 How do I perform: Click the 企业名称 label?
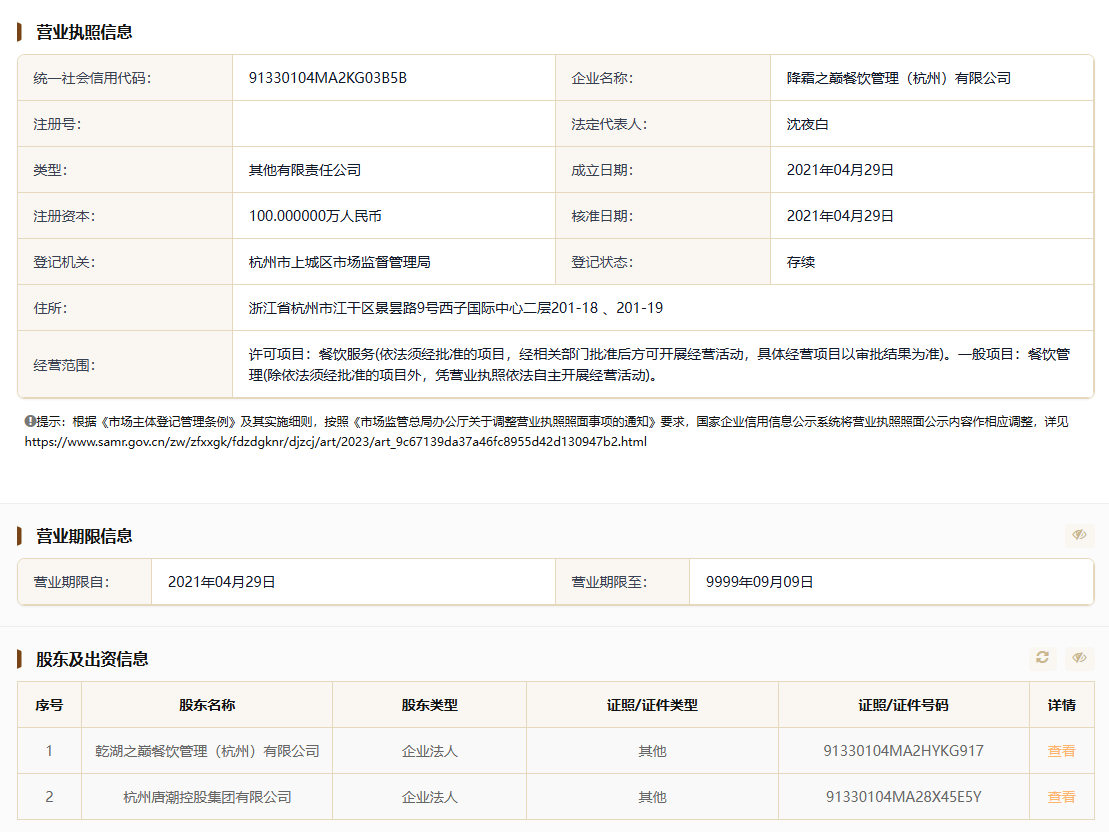[602, 78]
